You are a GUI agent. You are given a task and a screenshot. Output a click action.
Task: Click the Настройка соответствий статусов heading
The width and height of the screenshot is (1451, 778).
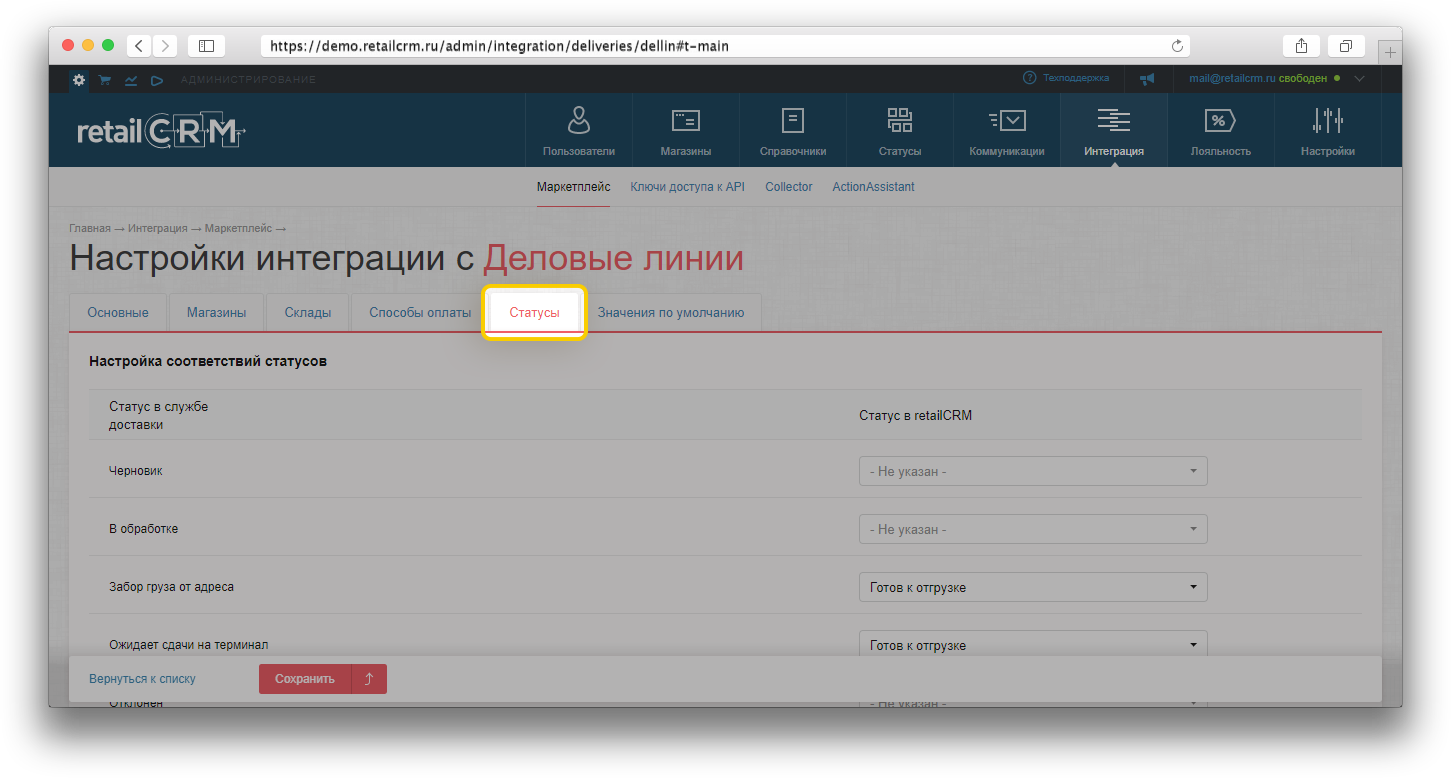click(208, 361)
